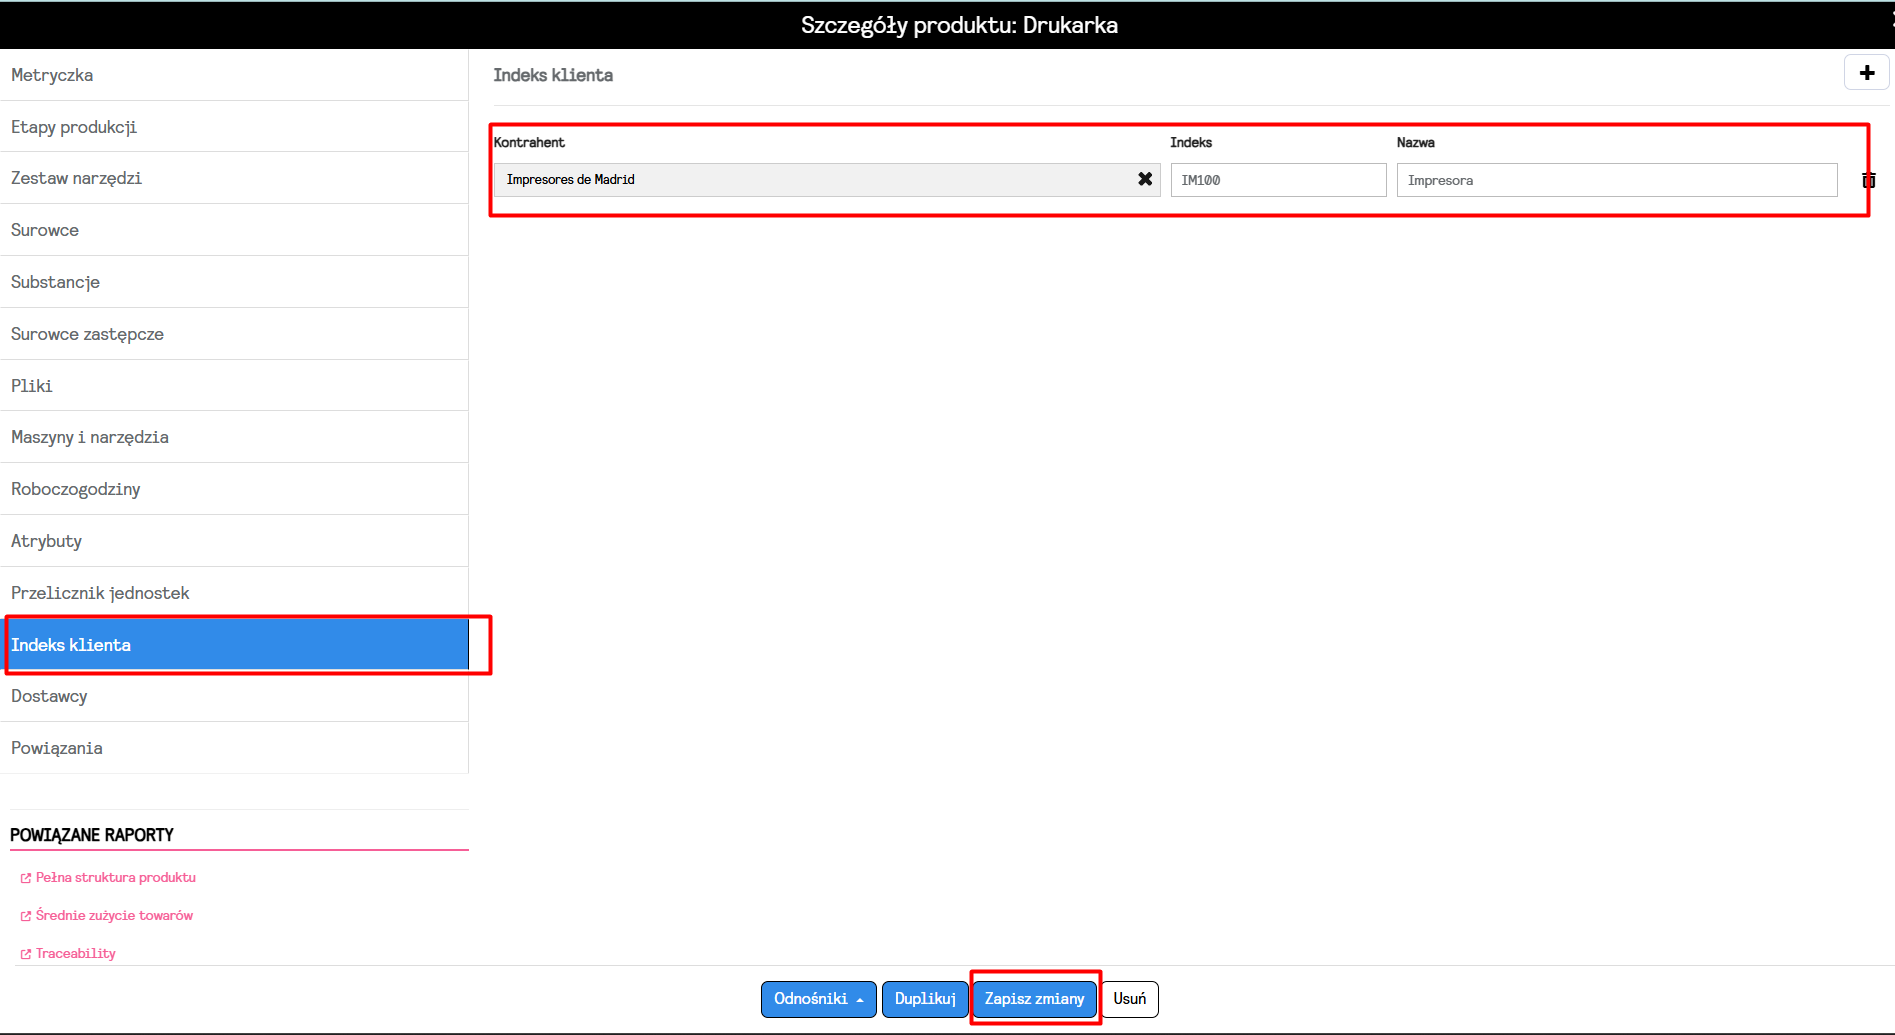Clear the Kontrahent field with X icon
The width and height of the screenshot is (1895, 1035).
pos(1145,179)
